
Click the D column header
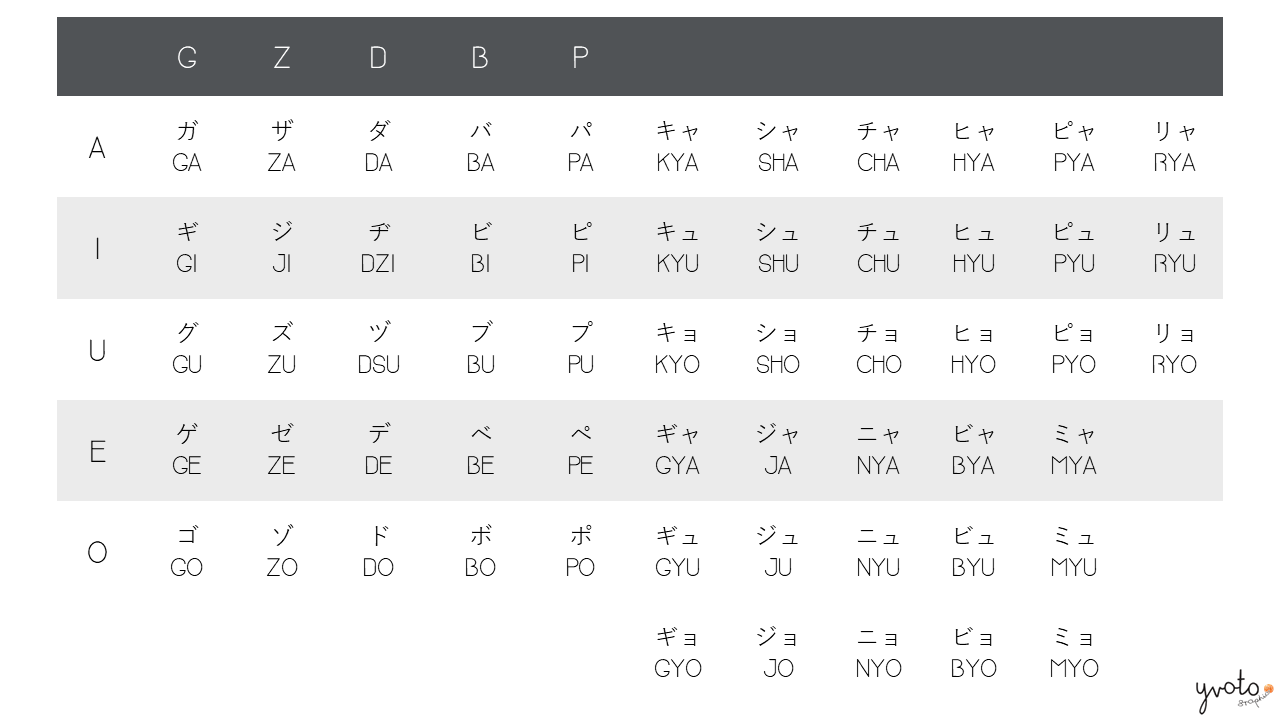click(x=378, y=58)
